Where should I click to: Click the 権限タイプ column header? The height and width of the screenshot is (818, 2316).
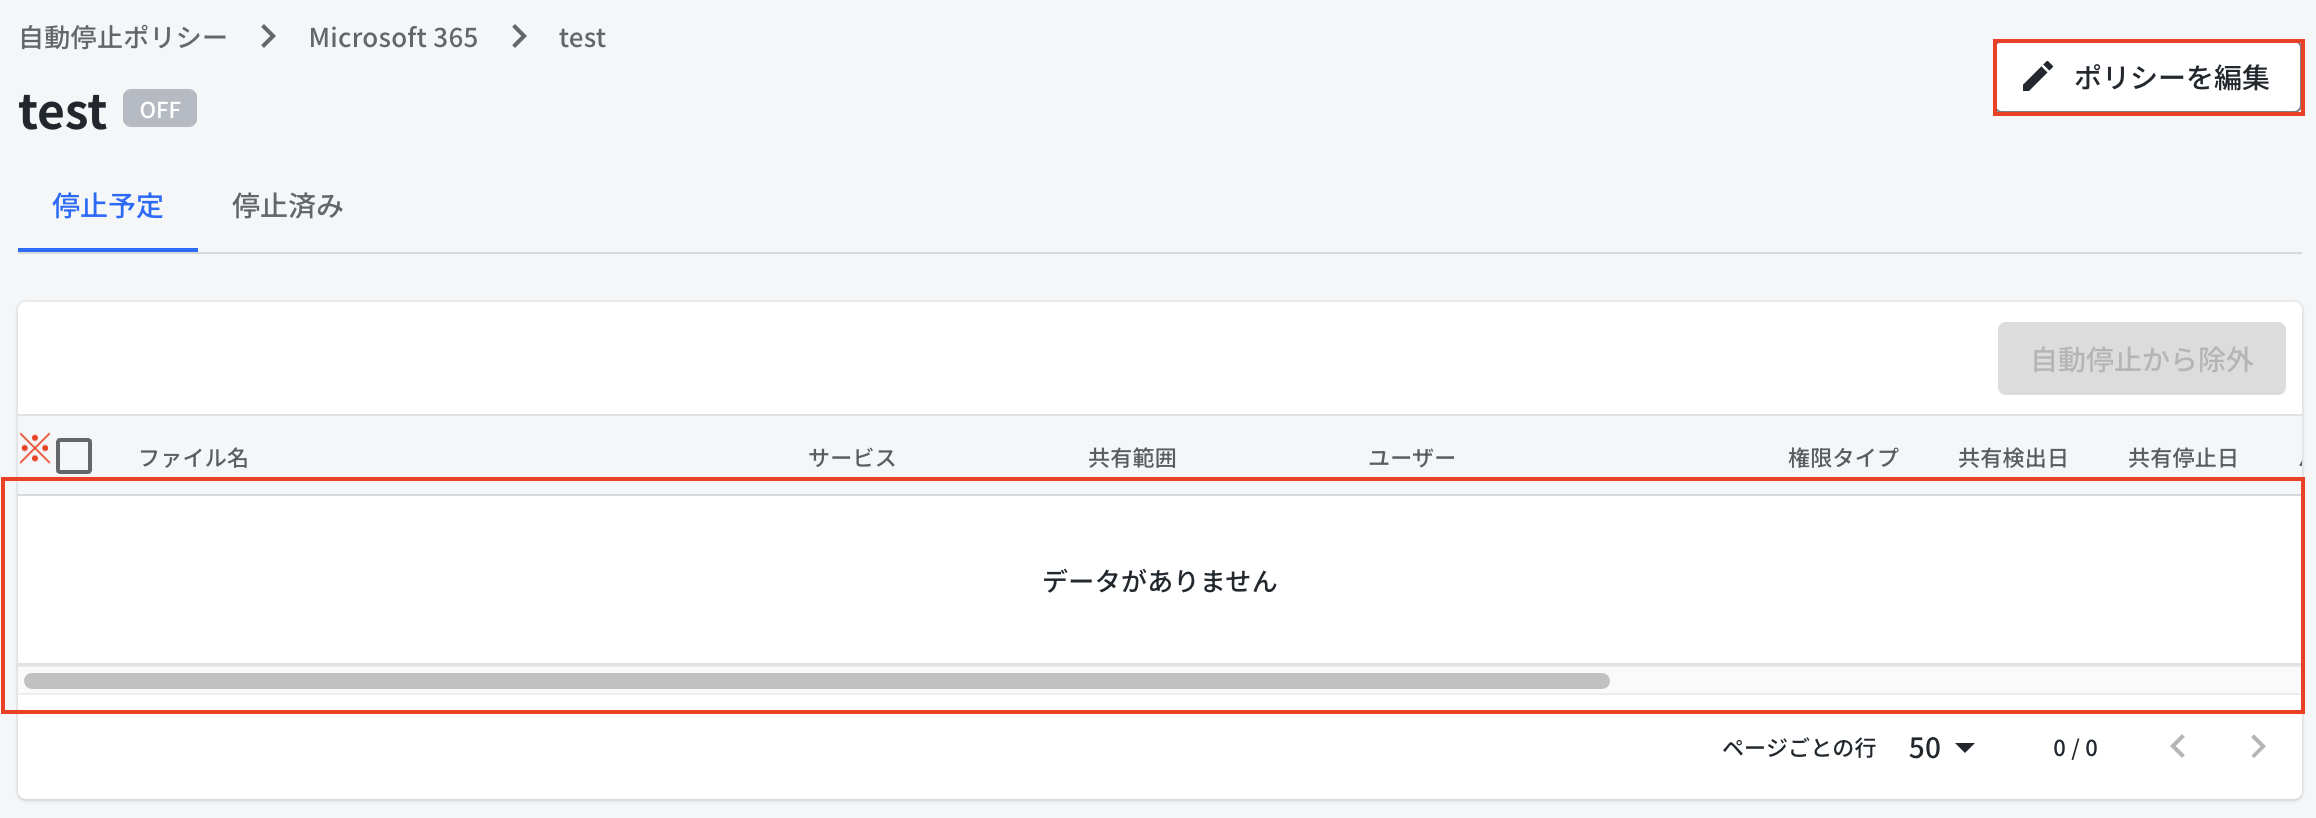pos(1843,458)
